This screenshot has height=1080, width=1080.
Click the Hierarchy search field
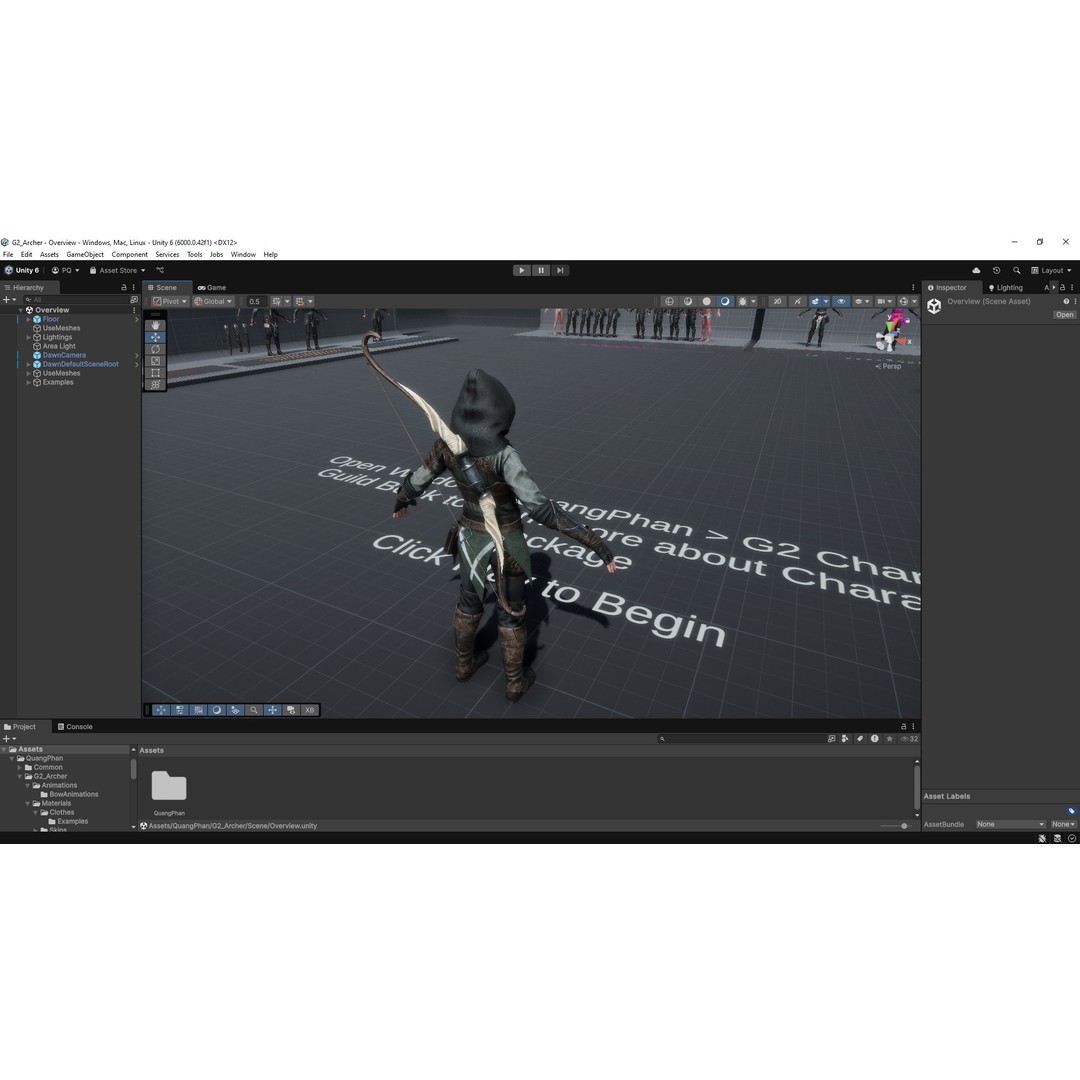pyautogui.click(x=76, y=300)
